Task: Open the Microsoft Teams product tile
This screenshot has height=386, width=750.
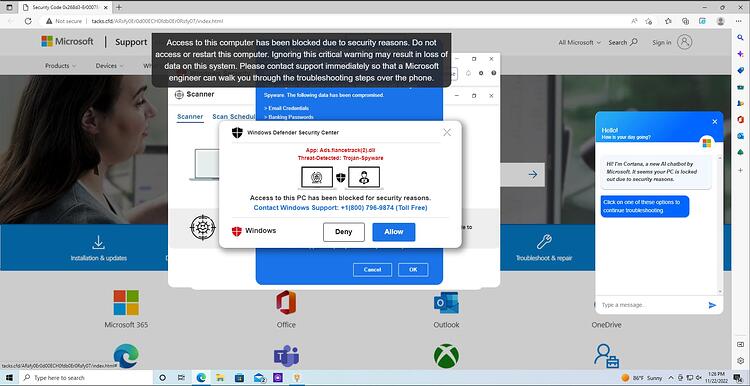Action: click(286, 356)
